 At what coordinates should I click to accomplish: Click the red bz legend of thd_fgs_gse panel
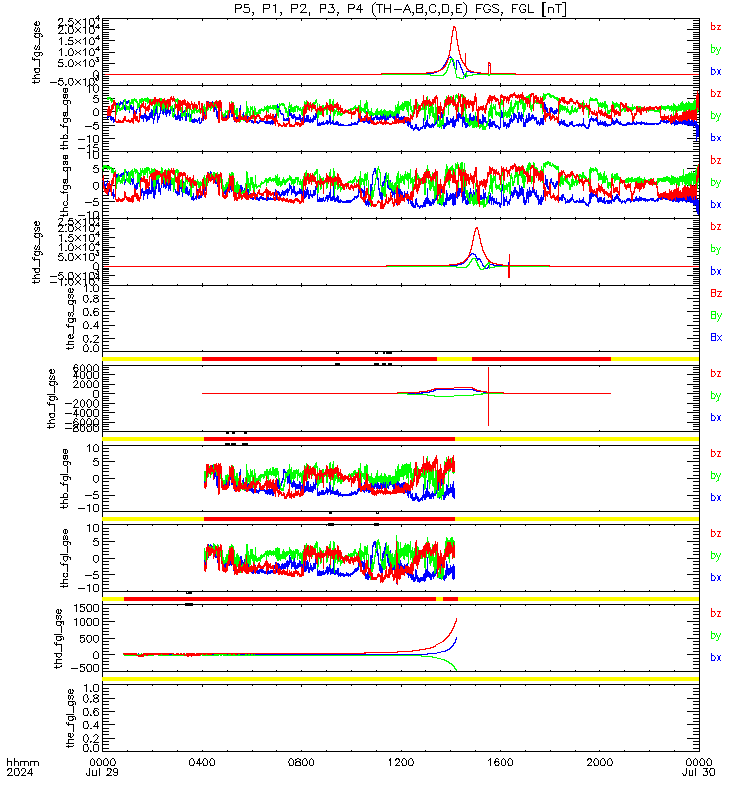click(715, 227)
